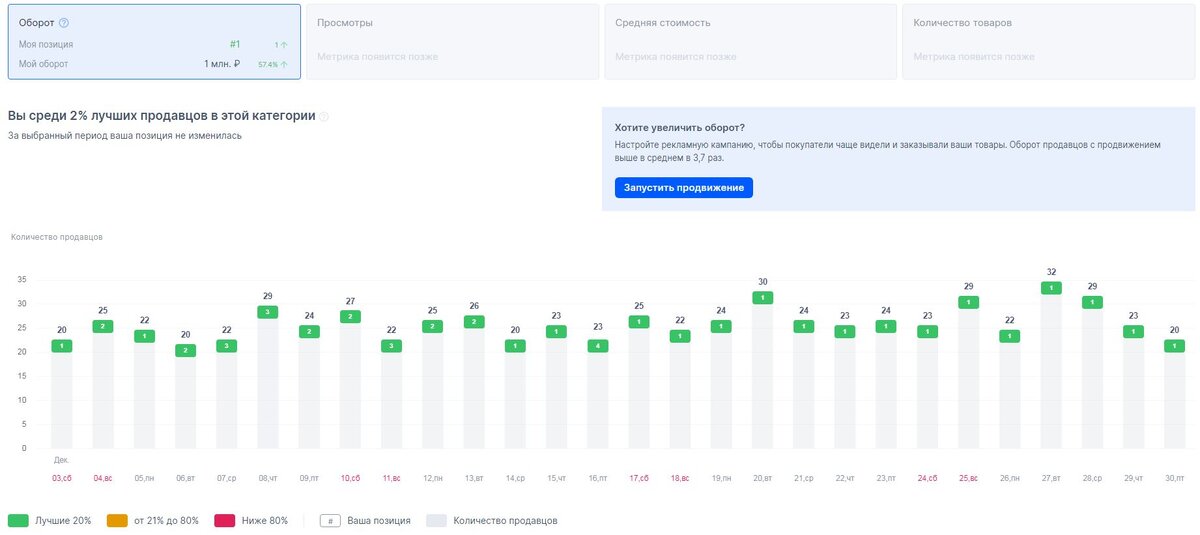Viewport: 1200px width, 535px height.
Task: Click the position badge on 08,чт bar
Action: pos(268,312)
